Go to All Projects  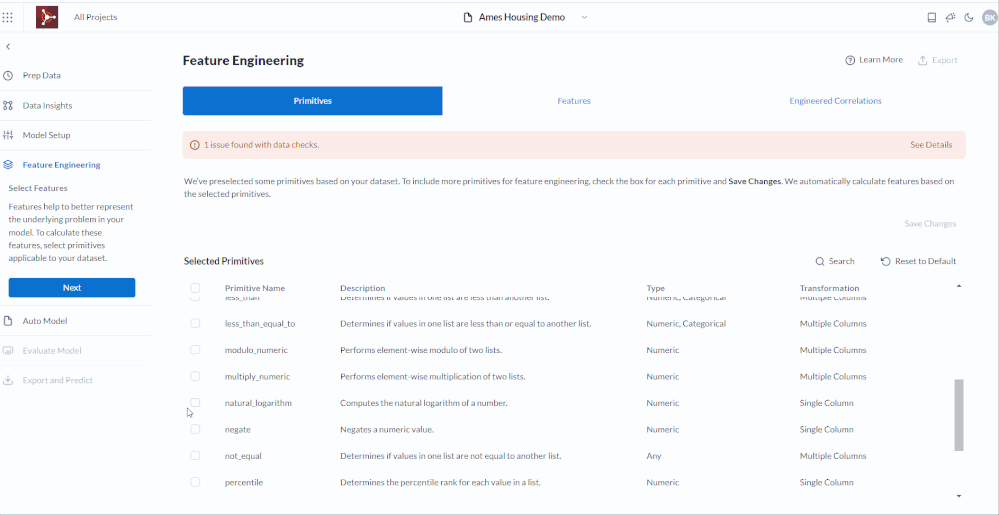pyautogui.click(x=96, y=17)
